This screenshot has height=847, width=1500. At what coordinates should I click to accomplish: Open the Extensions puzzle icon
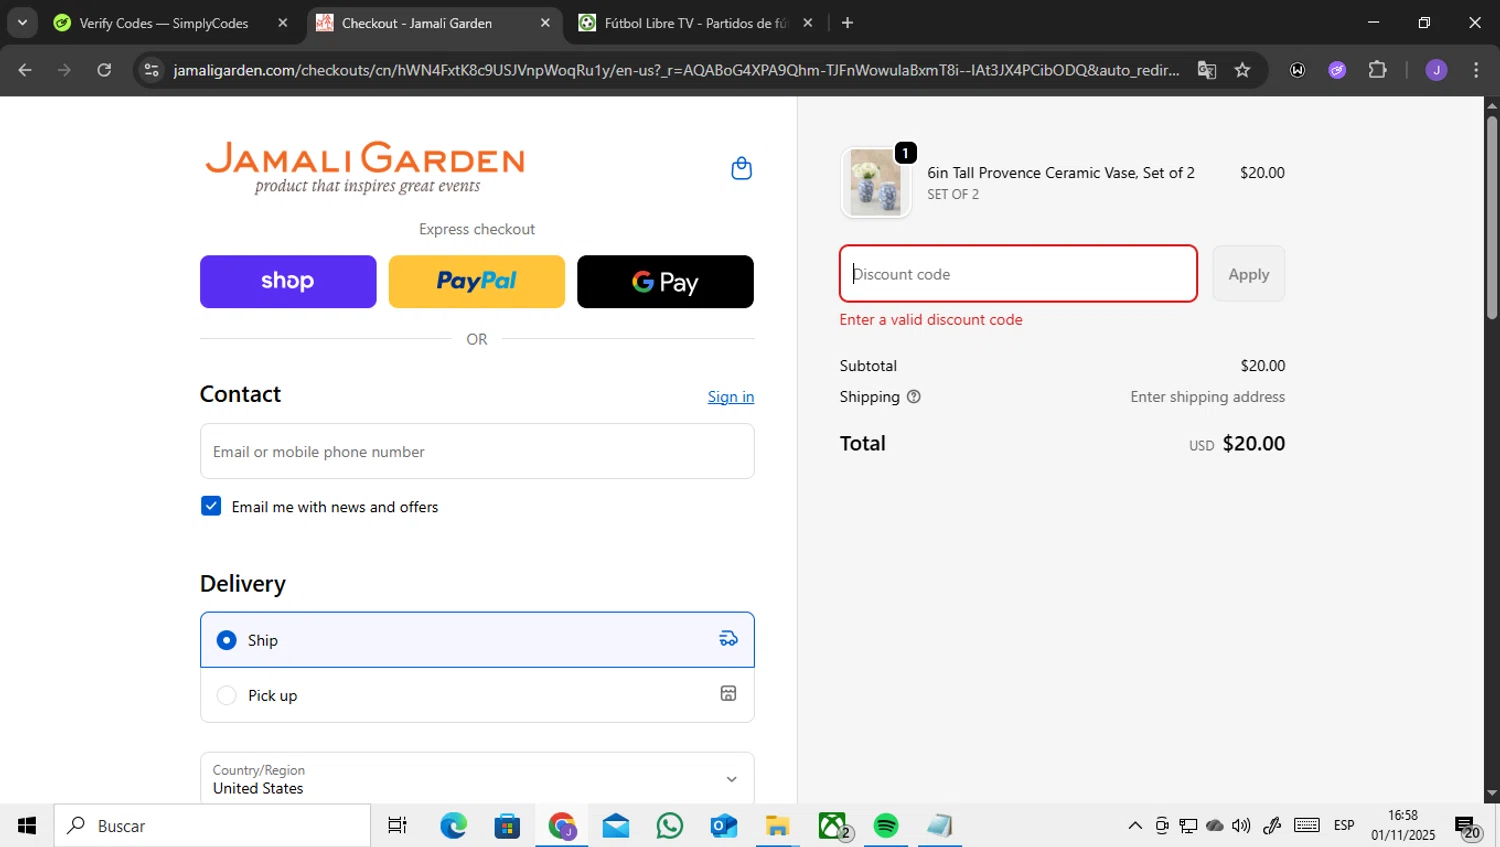[1377, 70]
